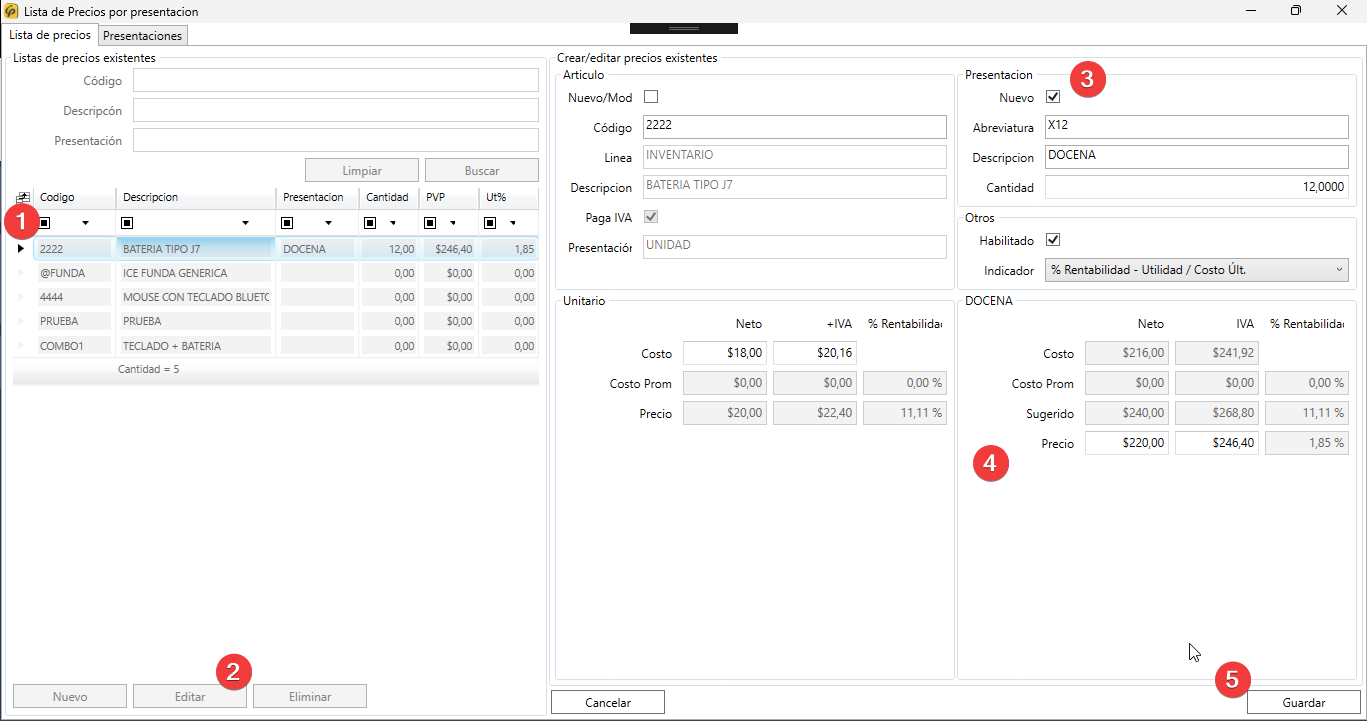Focus the Descripcón search field
1367x721 pixels.
point(336,110)
